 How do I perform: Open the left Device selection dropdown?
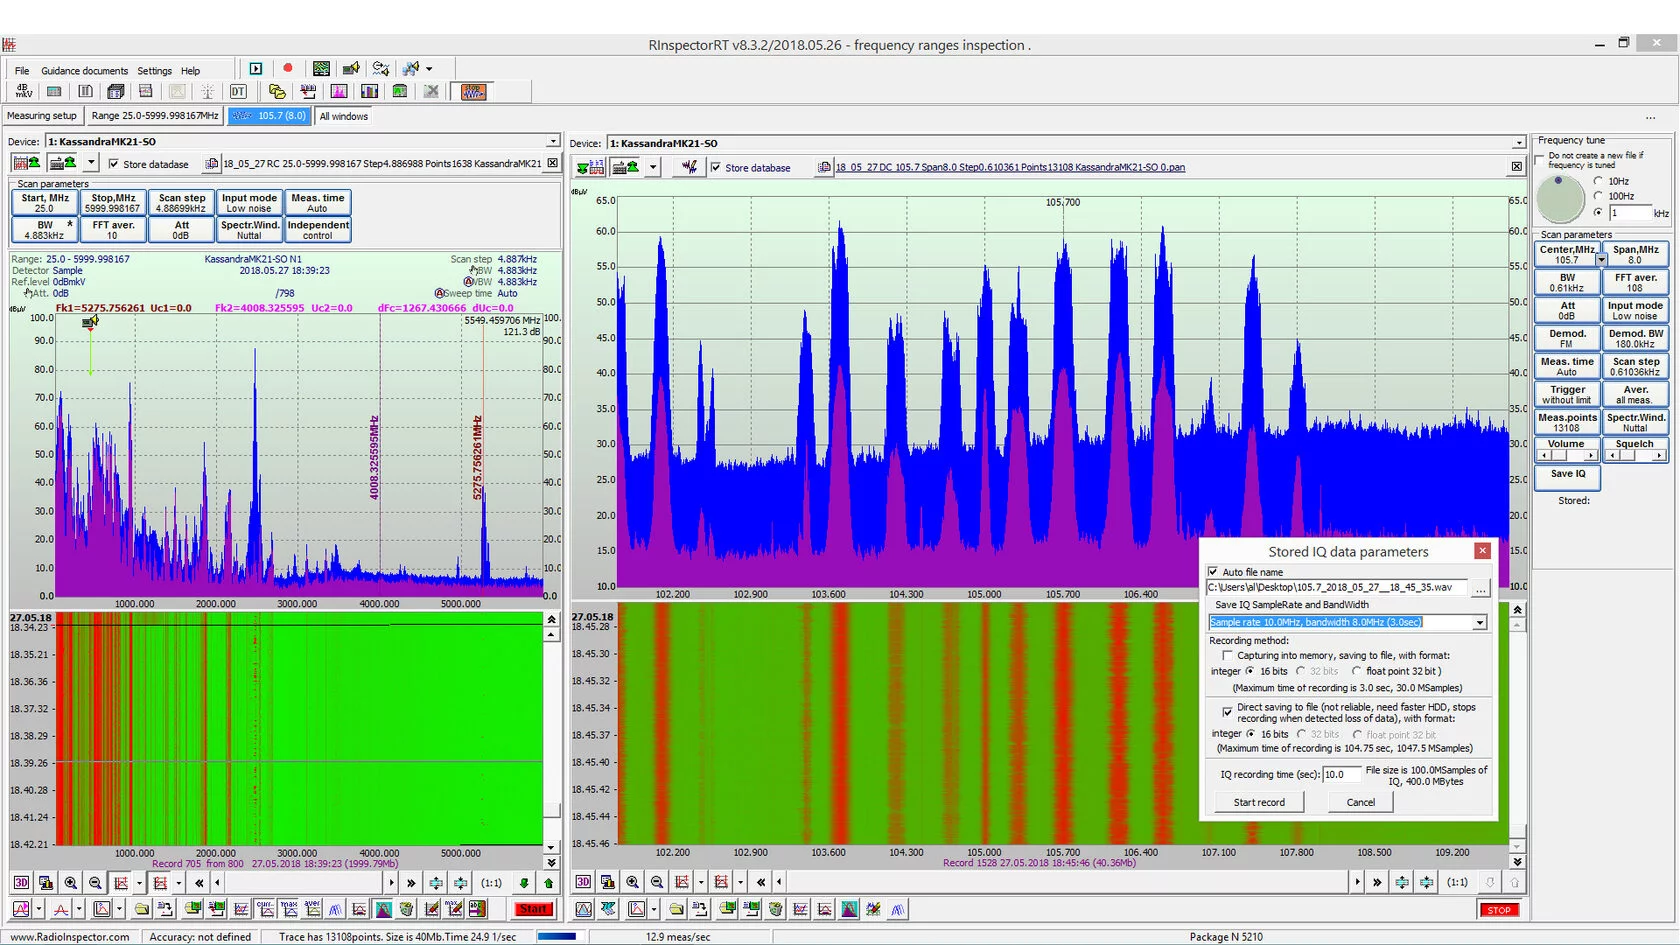pyautogui.click(x=552, y=142)
